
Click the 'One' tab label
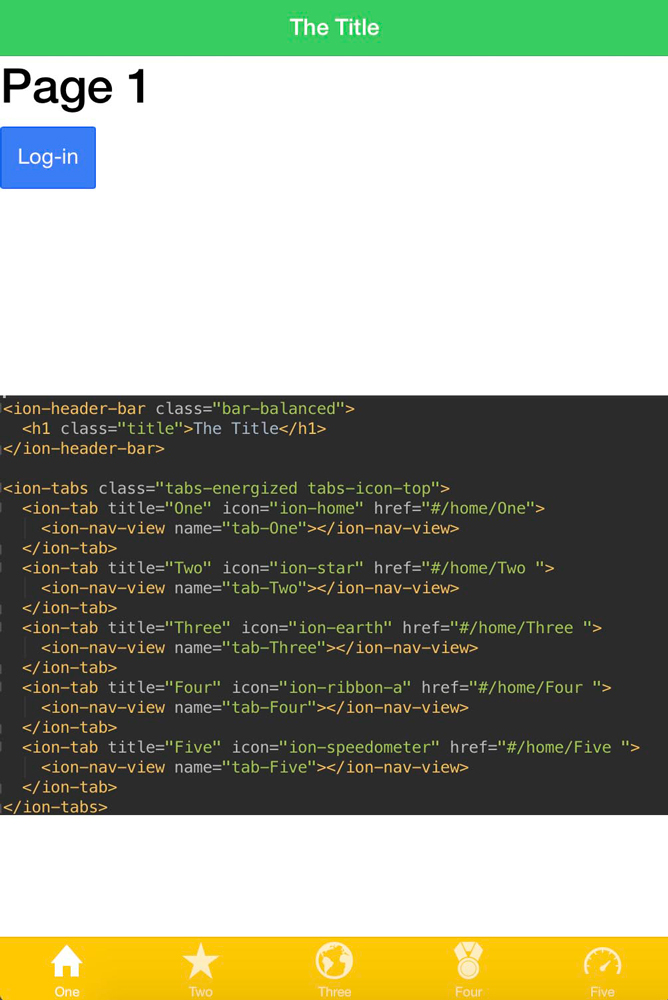click(67, 992)
